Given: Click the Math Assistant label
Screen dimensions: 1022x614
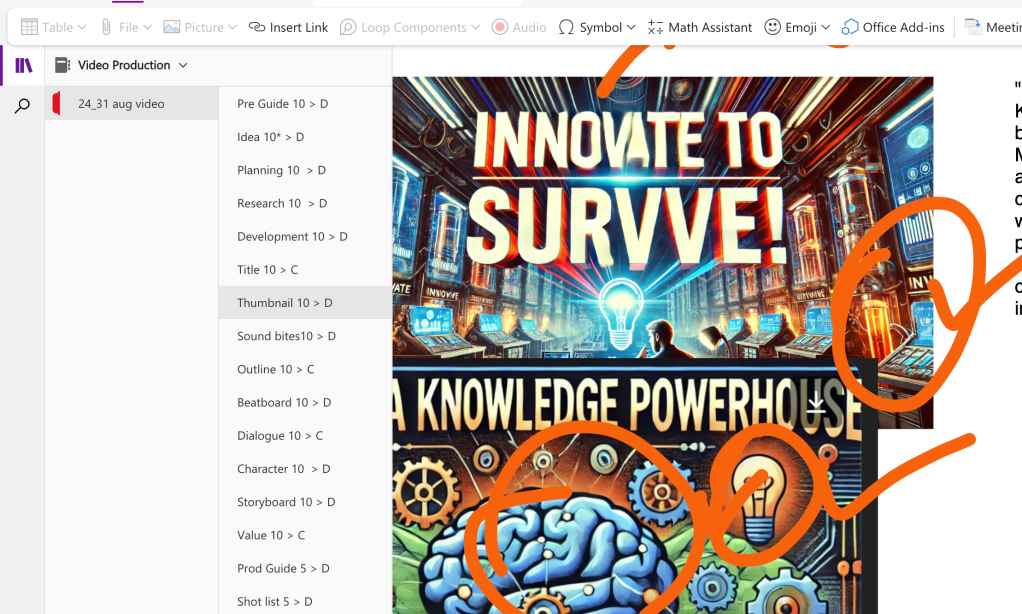Looking at the screenshot, I should coord(710,27).
